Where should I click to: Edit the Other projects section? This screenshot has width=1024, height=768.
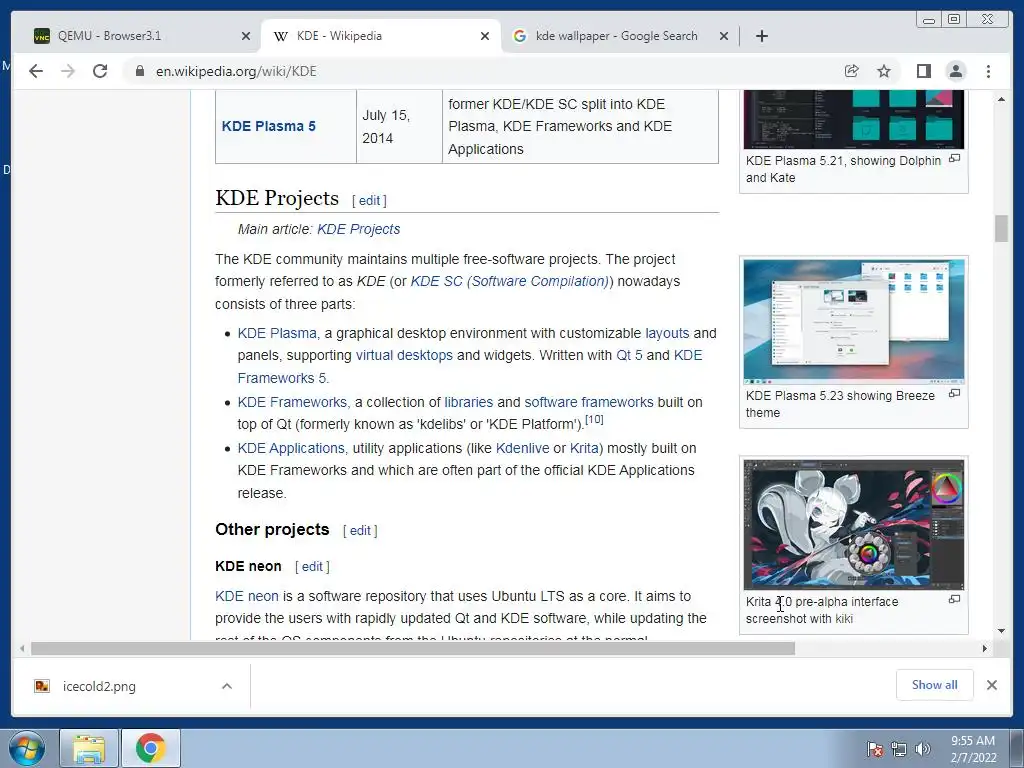click(x=360, y=531)
